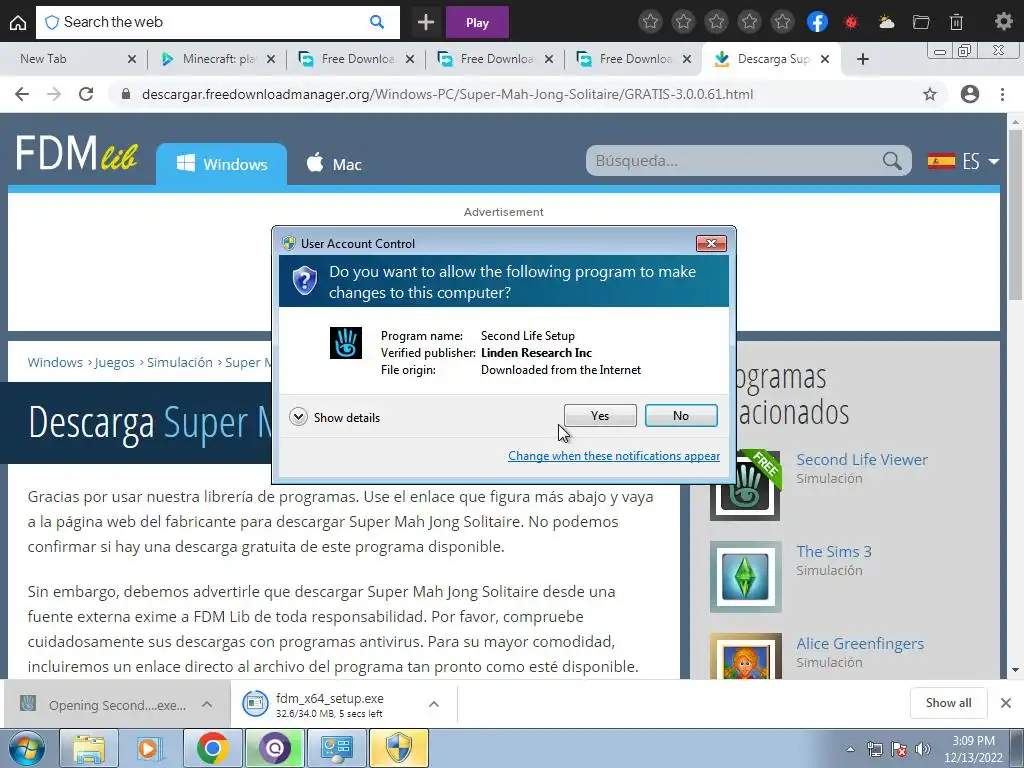Screen dimensions: 1024x768
Task: Click the action center flag tray icon
Action: tap(899, 749)
